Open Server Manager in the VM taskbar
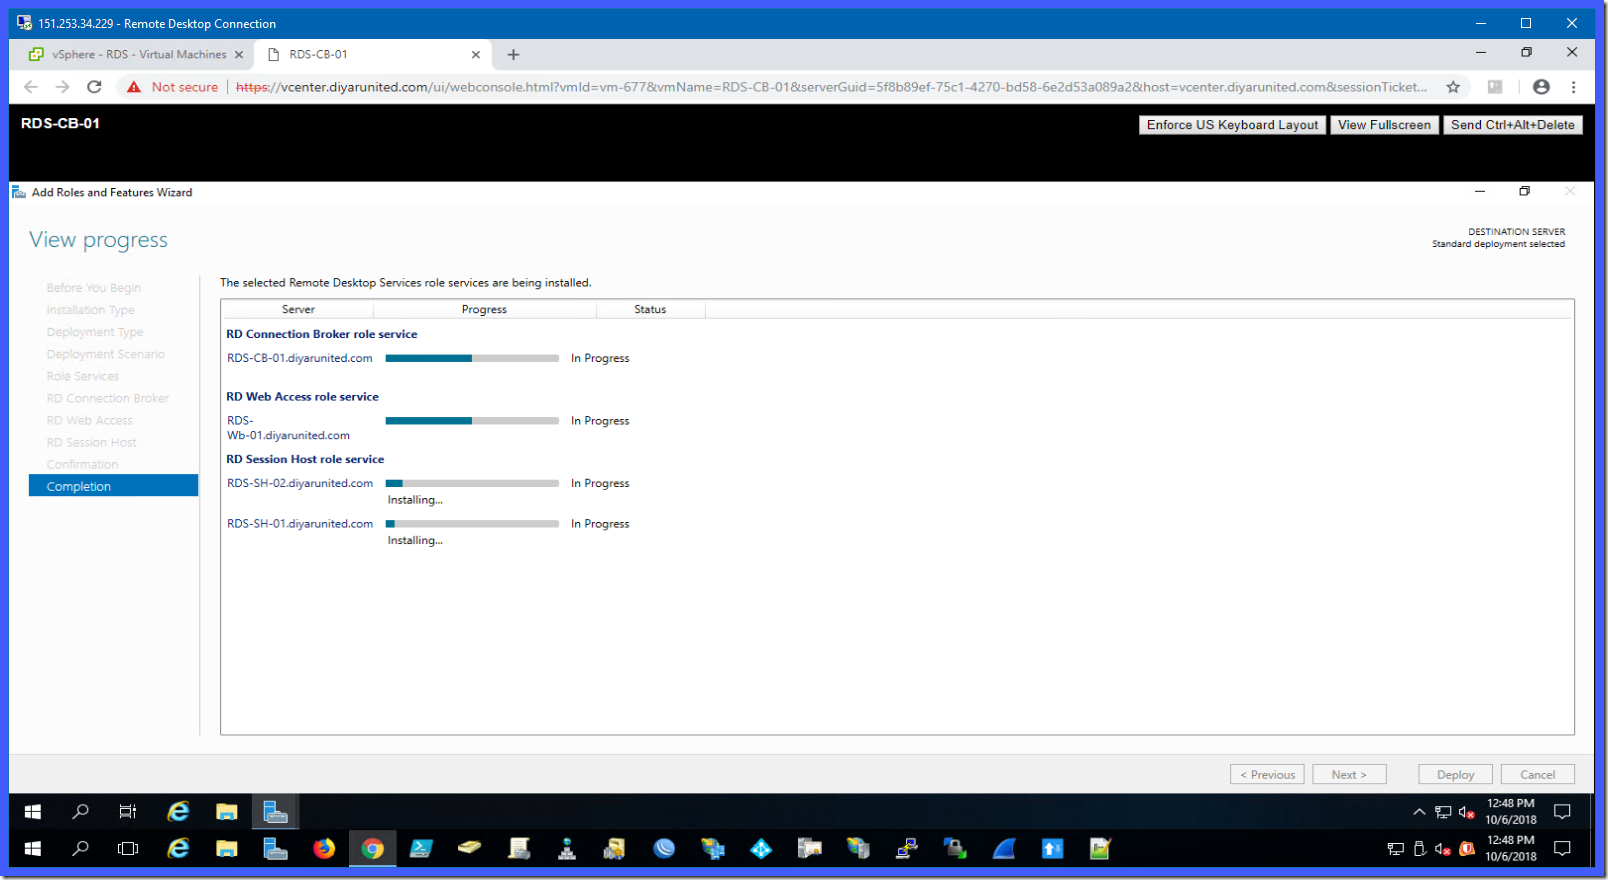Screen dimensions: 1608x880 click(x=275, y=812)
